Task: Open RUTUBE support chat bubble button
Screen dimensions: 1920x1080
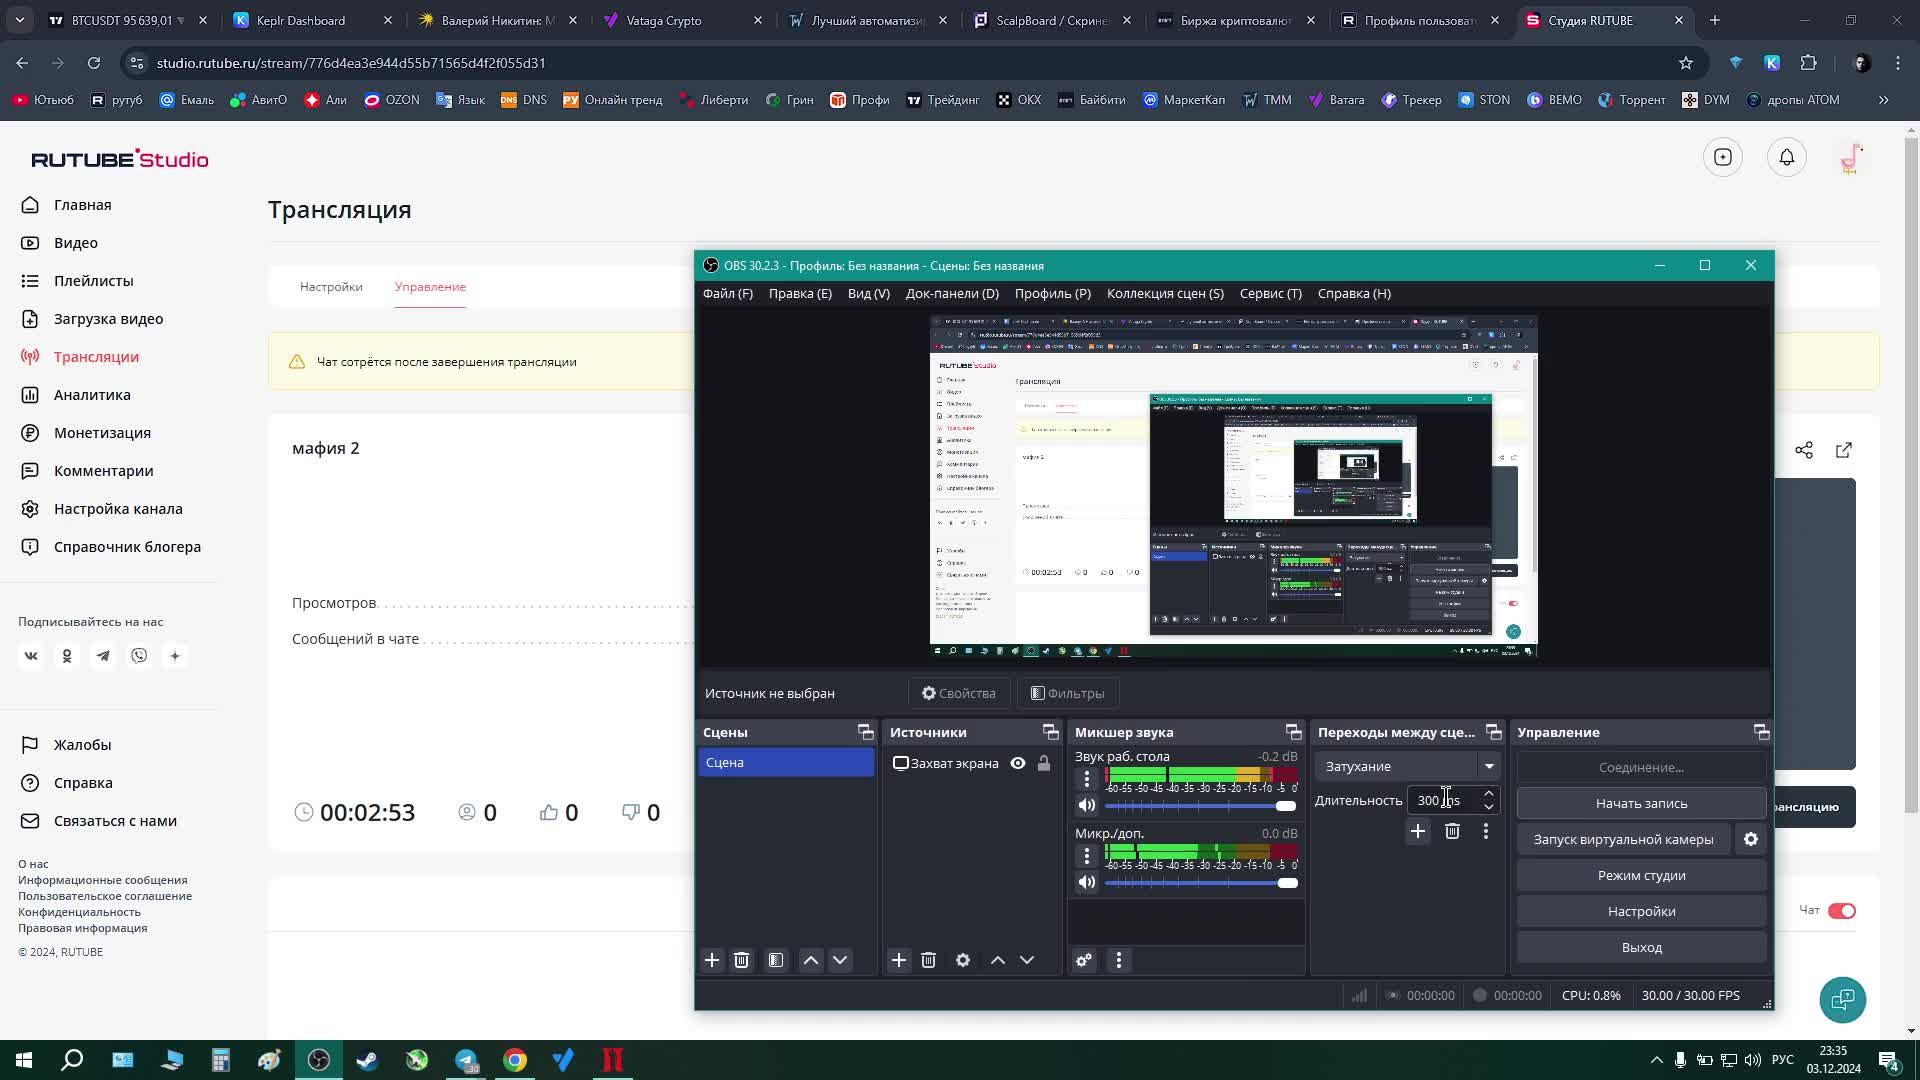Action: pos(1843,1000)
